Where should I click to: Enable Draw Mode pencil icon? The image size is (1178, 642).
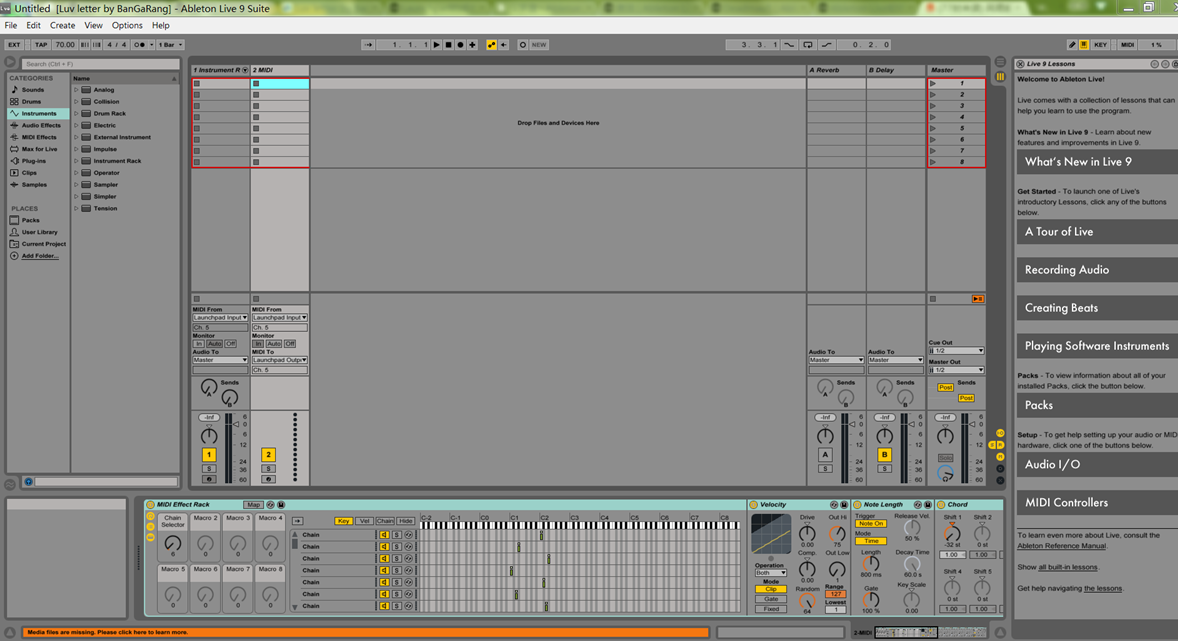(1072, 45)
